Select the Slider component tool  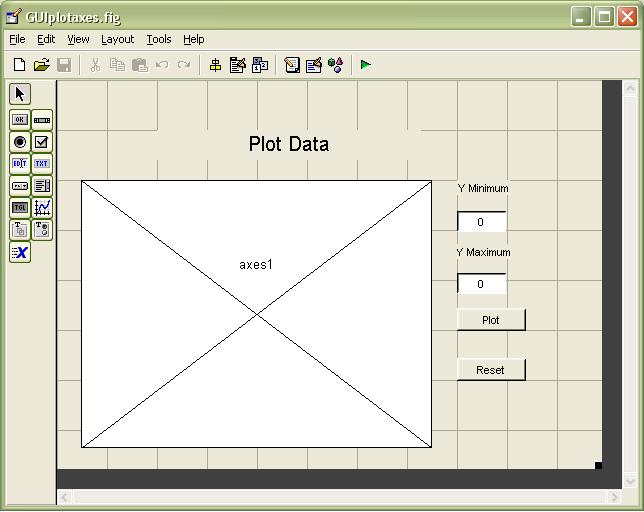click(42, 120)
